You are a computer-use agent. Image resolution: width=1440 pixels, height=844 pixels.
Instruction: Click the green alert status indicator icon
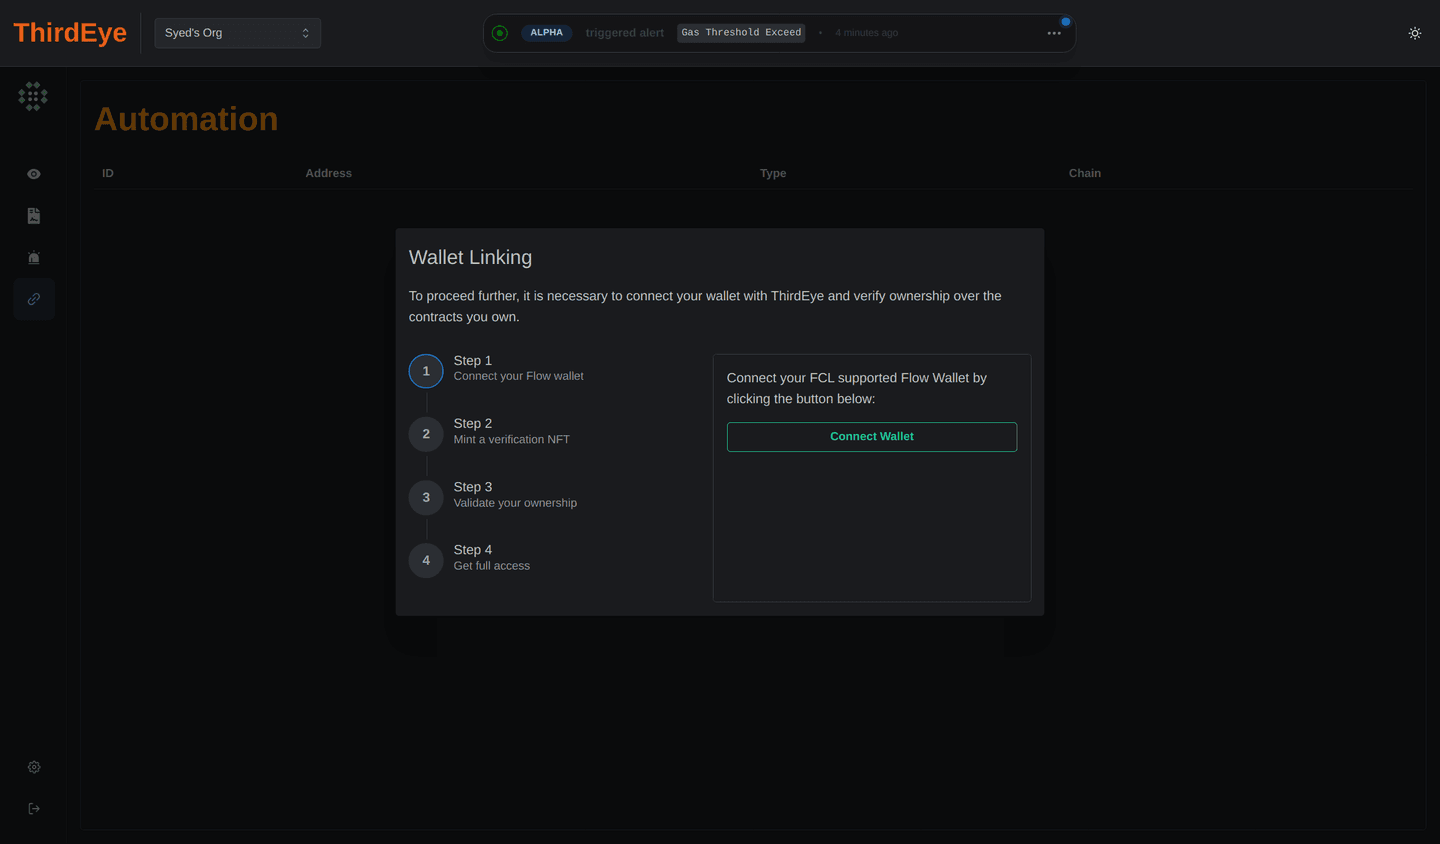500,33
